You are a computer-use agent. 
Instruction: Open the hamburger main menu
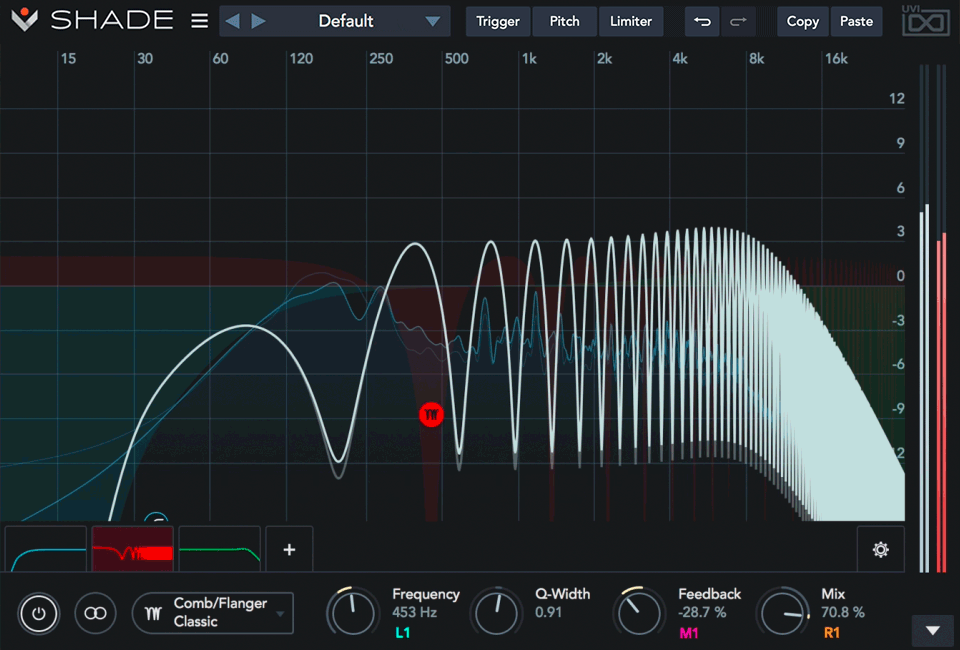[200, 21]
